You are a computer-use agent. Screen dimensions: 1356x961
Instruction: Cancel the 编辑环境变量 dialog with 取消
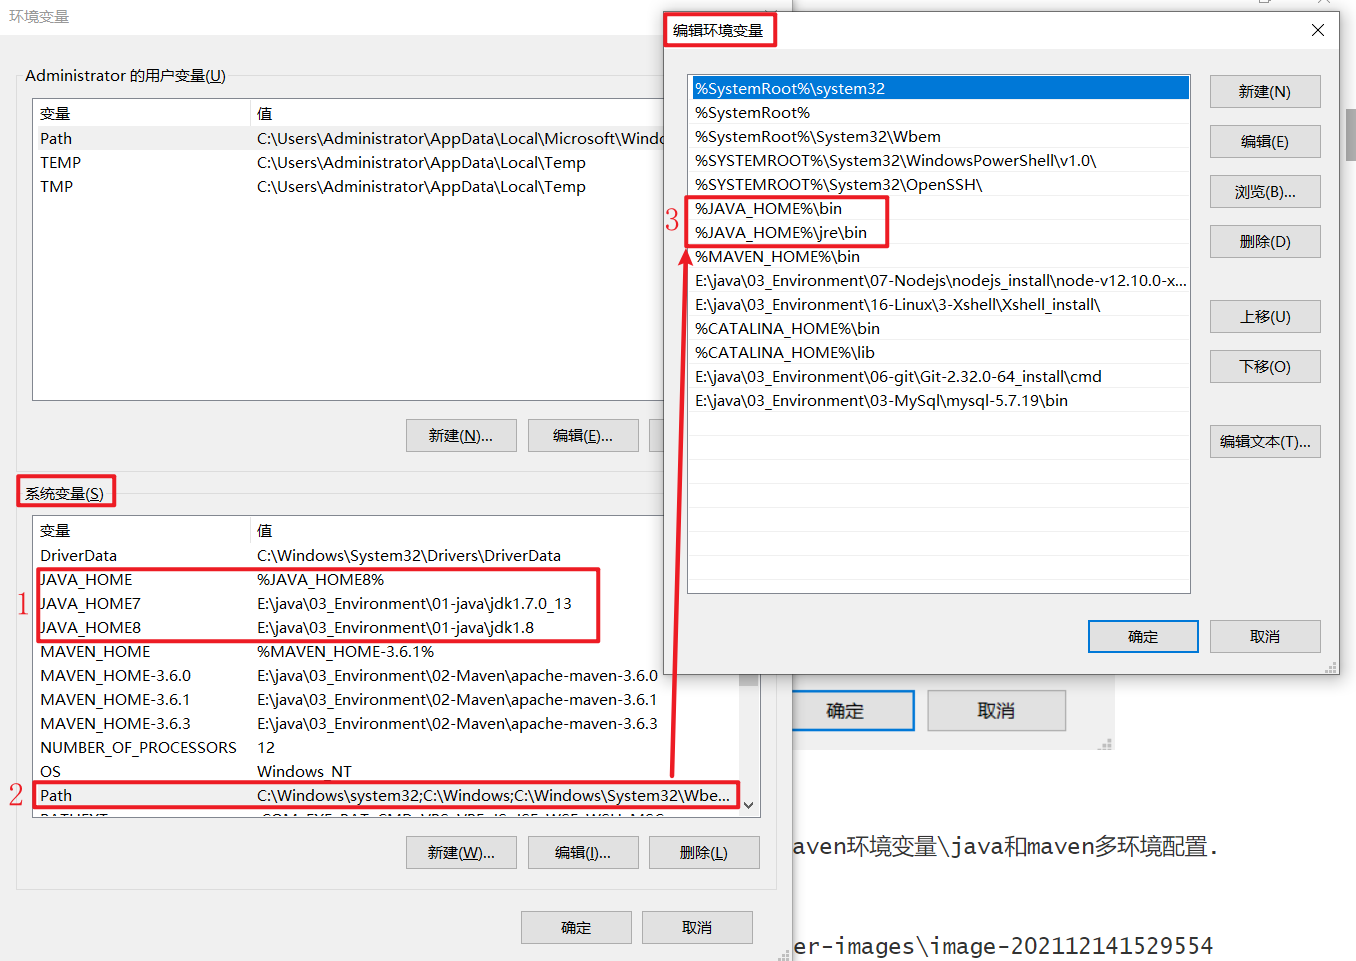point(1264,636)
